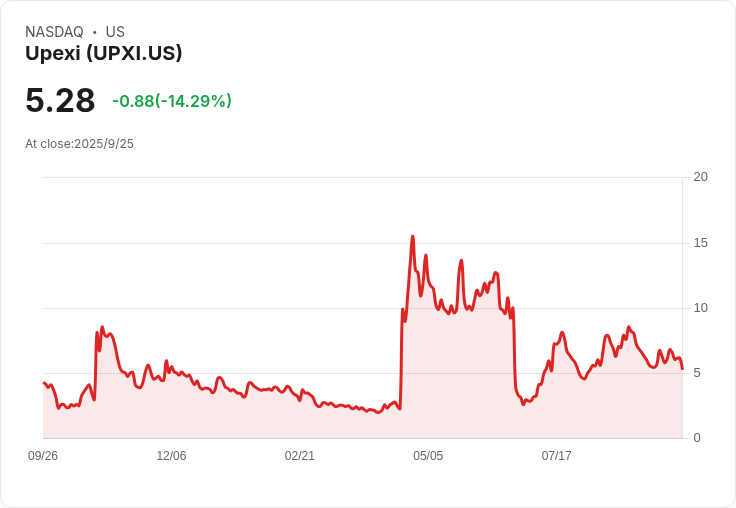
Task: Click the leftmost start of the price line
Action: 43,383
